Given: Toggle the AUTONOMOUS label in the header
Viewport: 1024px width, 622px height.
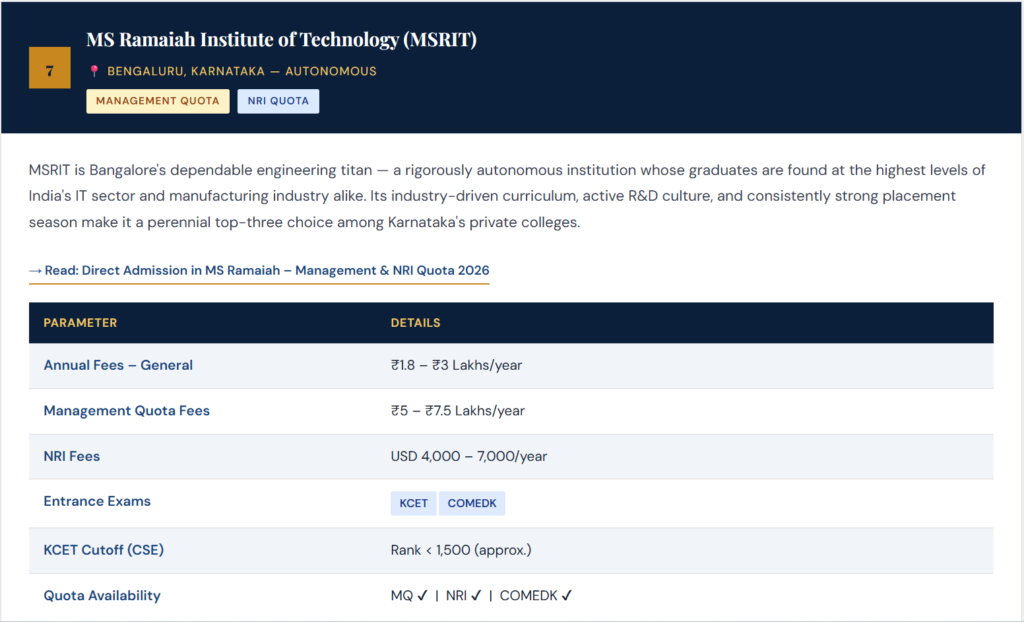Looking at the screenshot, I should pos(334,71).
